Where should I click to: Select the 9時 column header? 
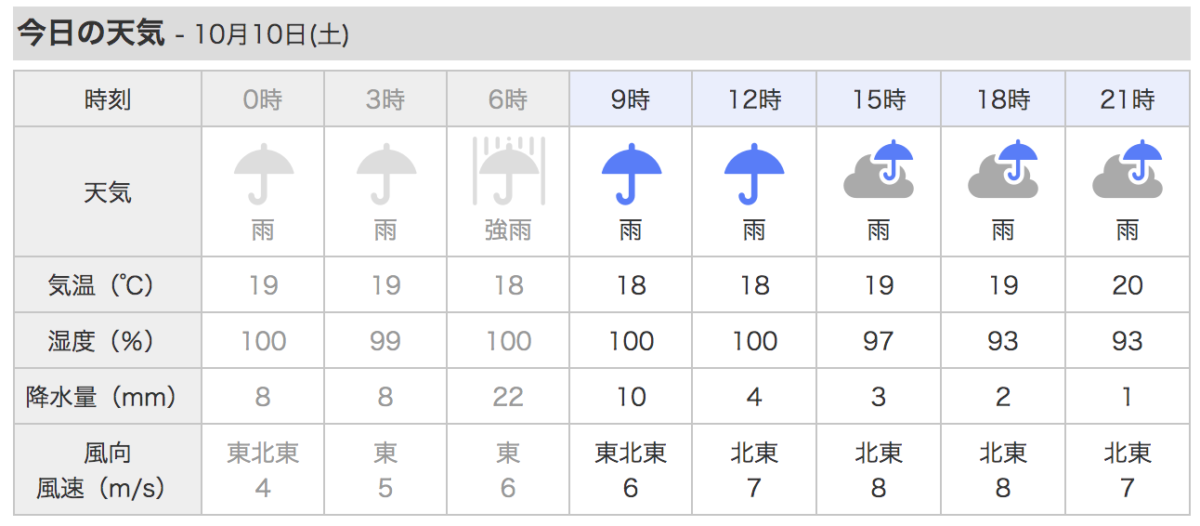pos(631,99)
